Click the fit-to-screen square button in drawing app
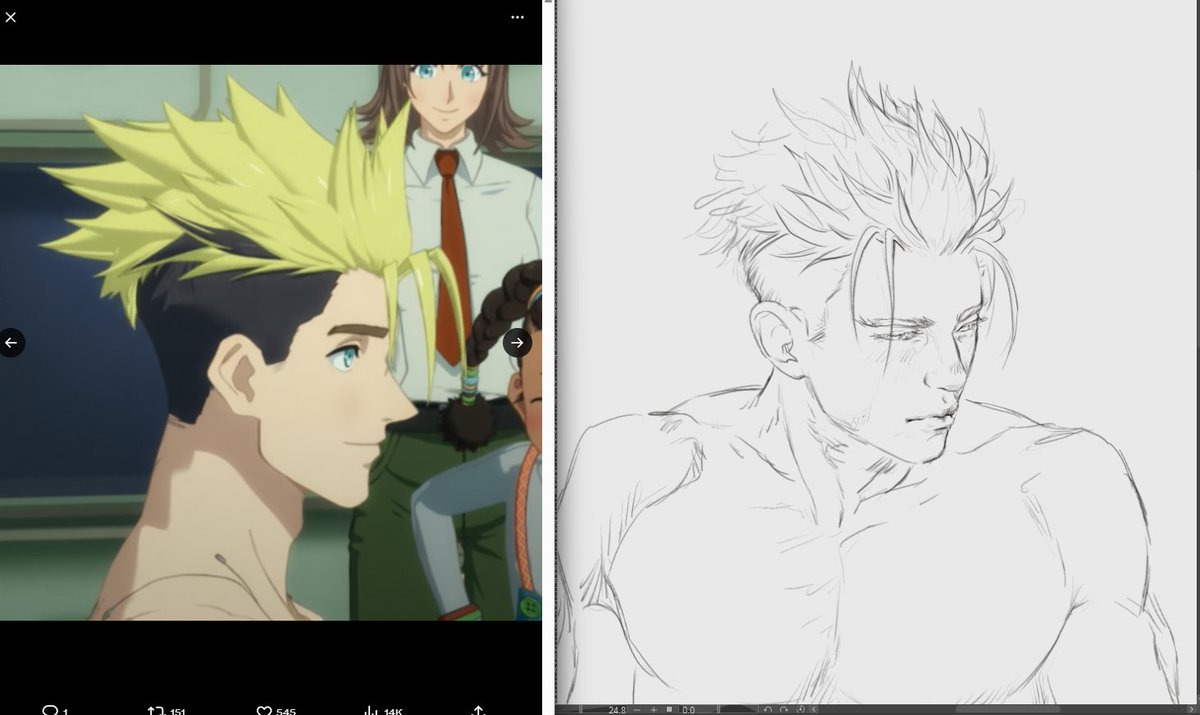 pyautogui.click(x=669, y=709)
